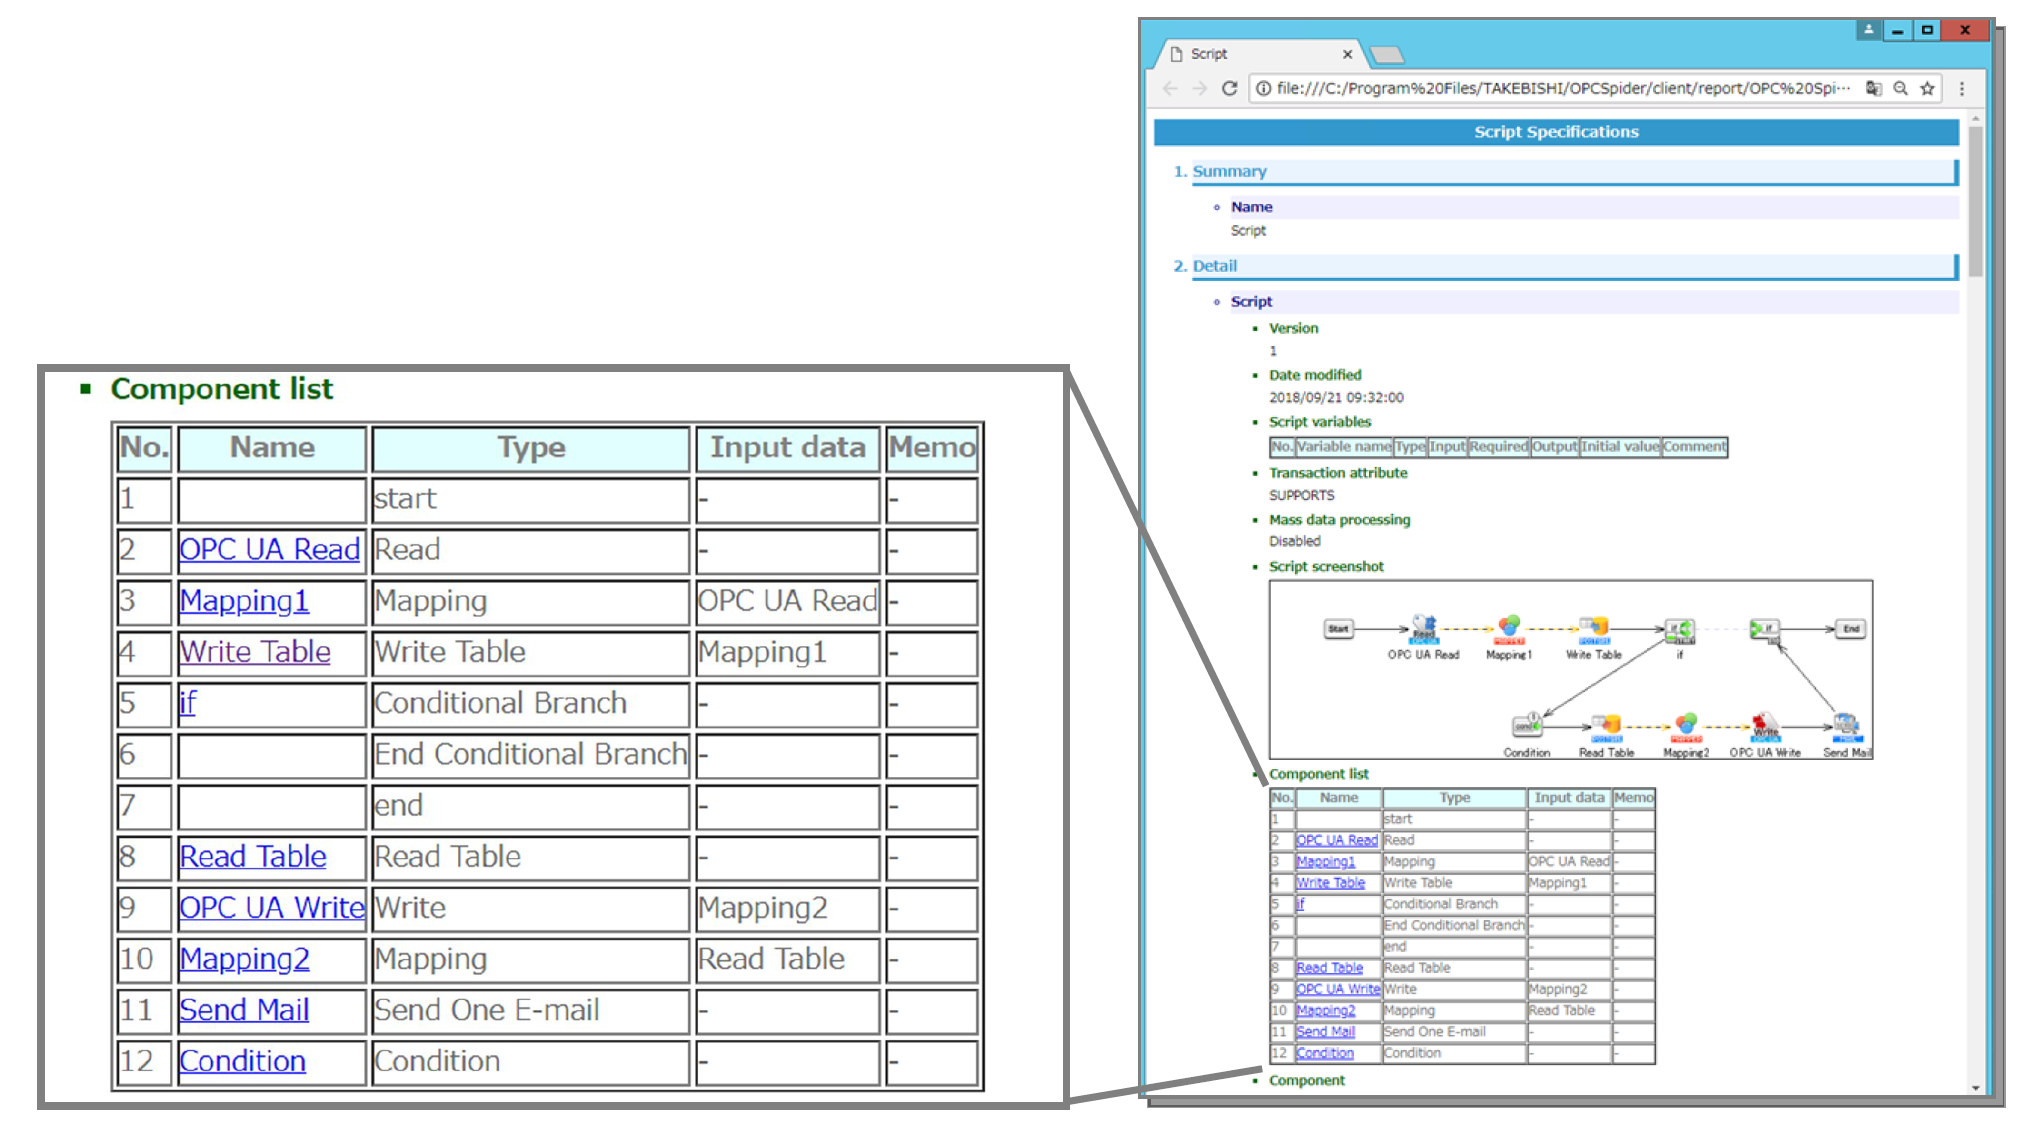This screenshot has height=1140, width=2020.
Task: Click the browser forward arrow
Action: pos(1200,88)
